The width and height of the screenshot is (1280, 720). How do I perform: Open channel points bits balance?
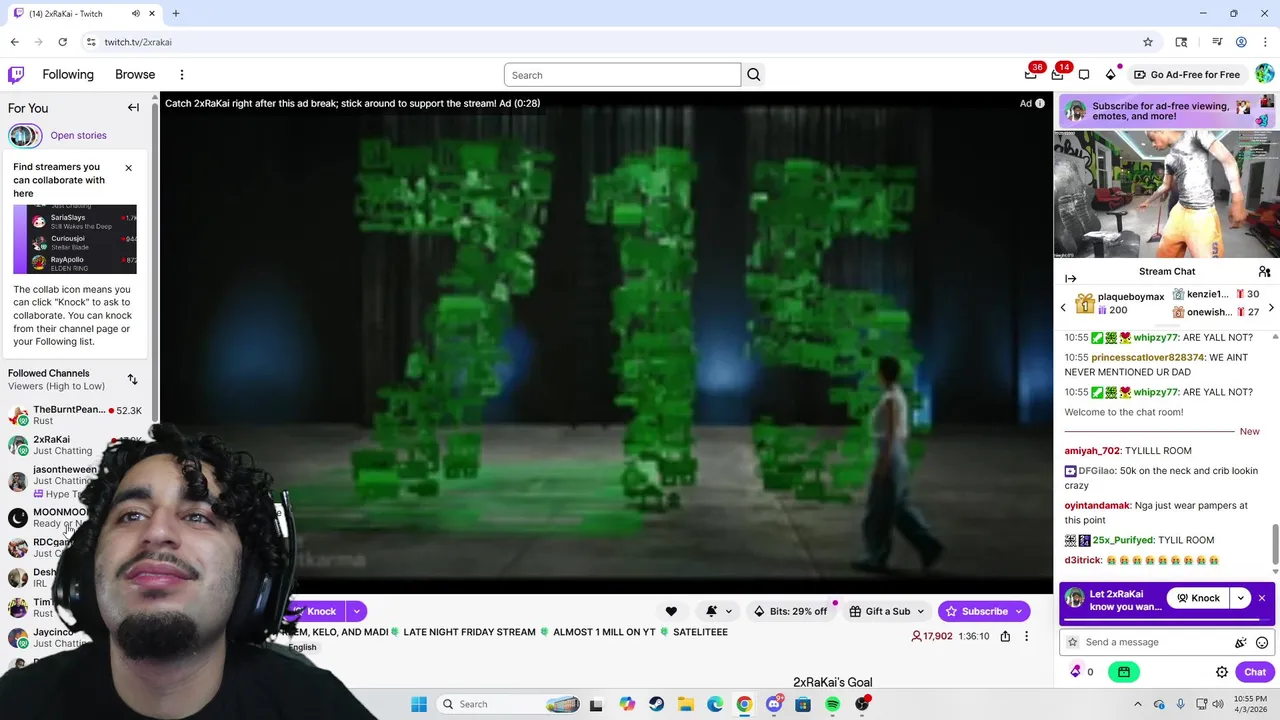click(1082, 672)
